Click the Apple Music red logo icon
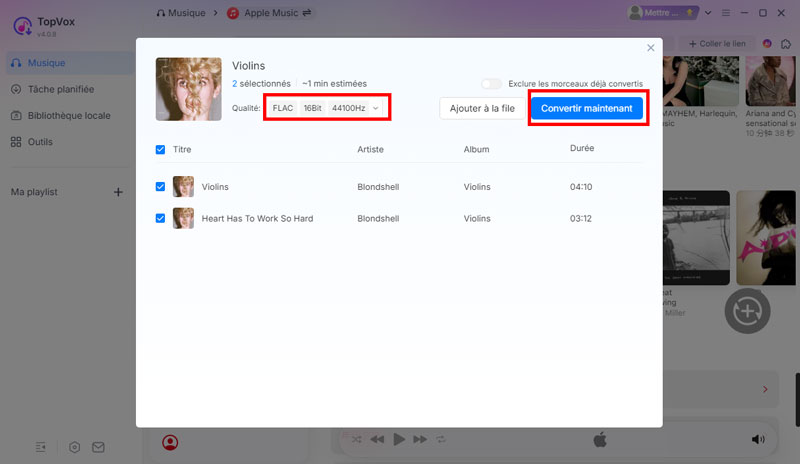Viewport: 800px width, 464px height. click(233, 13)
